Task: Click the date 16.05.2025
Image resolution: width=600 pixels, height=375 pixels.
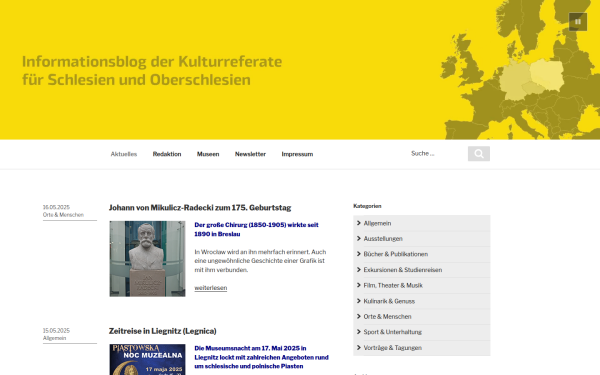Action: tap(56, 207)
